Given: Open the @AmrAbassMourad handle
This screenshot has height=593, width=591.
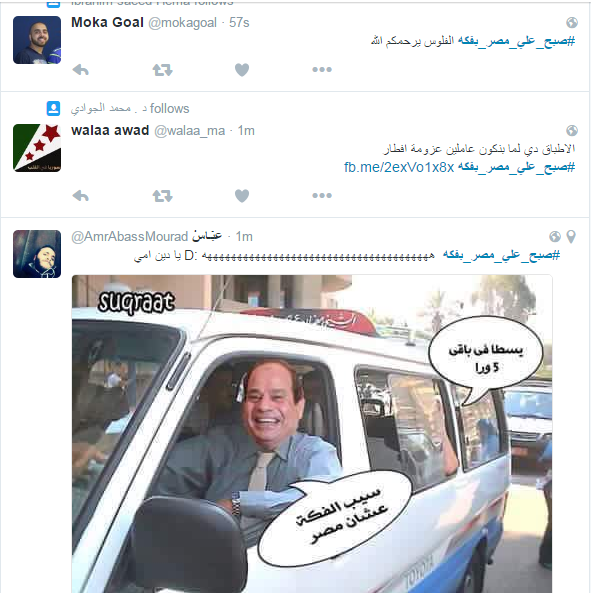Looking at the screenshot, I should pyautogui.click(x=130, y=237).
